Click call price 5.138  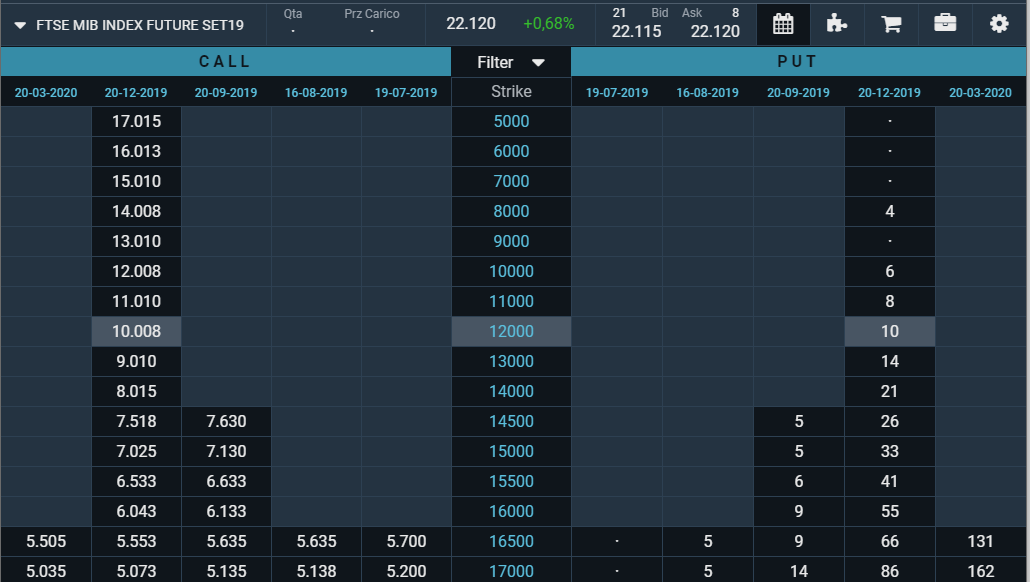tap(316, 571)
